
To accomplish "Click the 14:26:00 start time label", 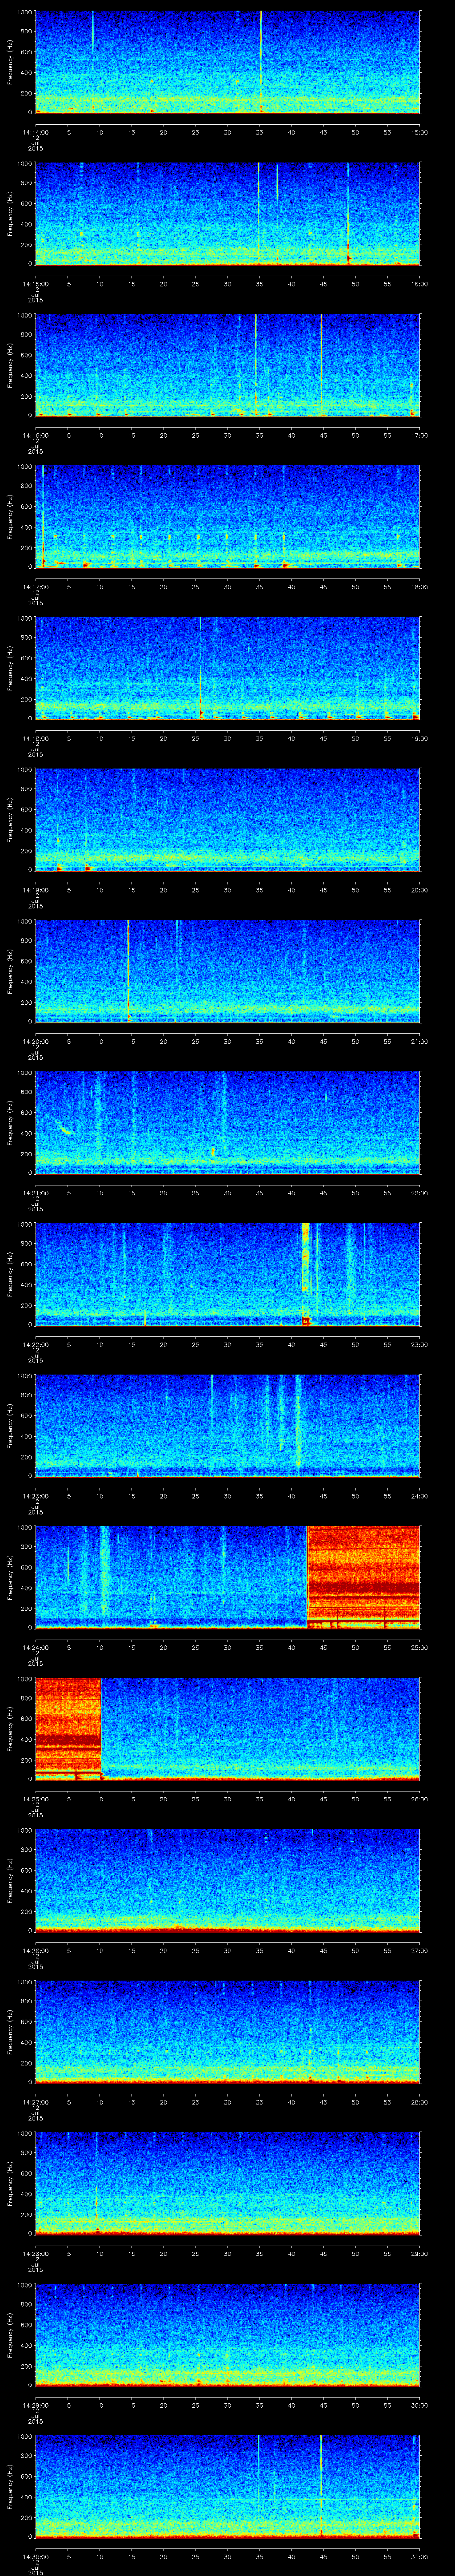I will coord(35,1950).
